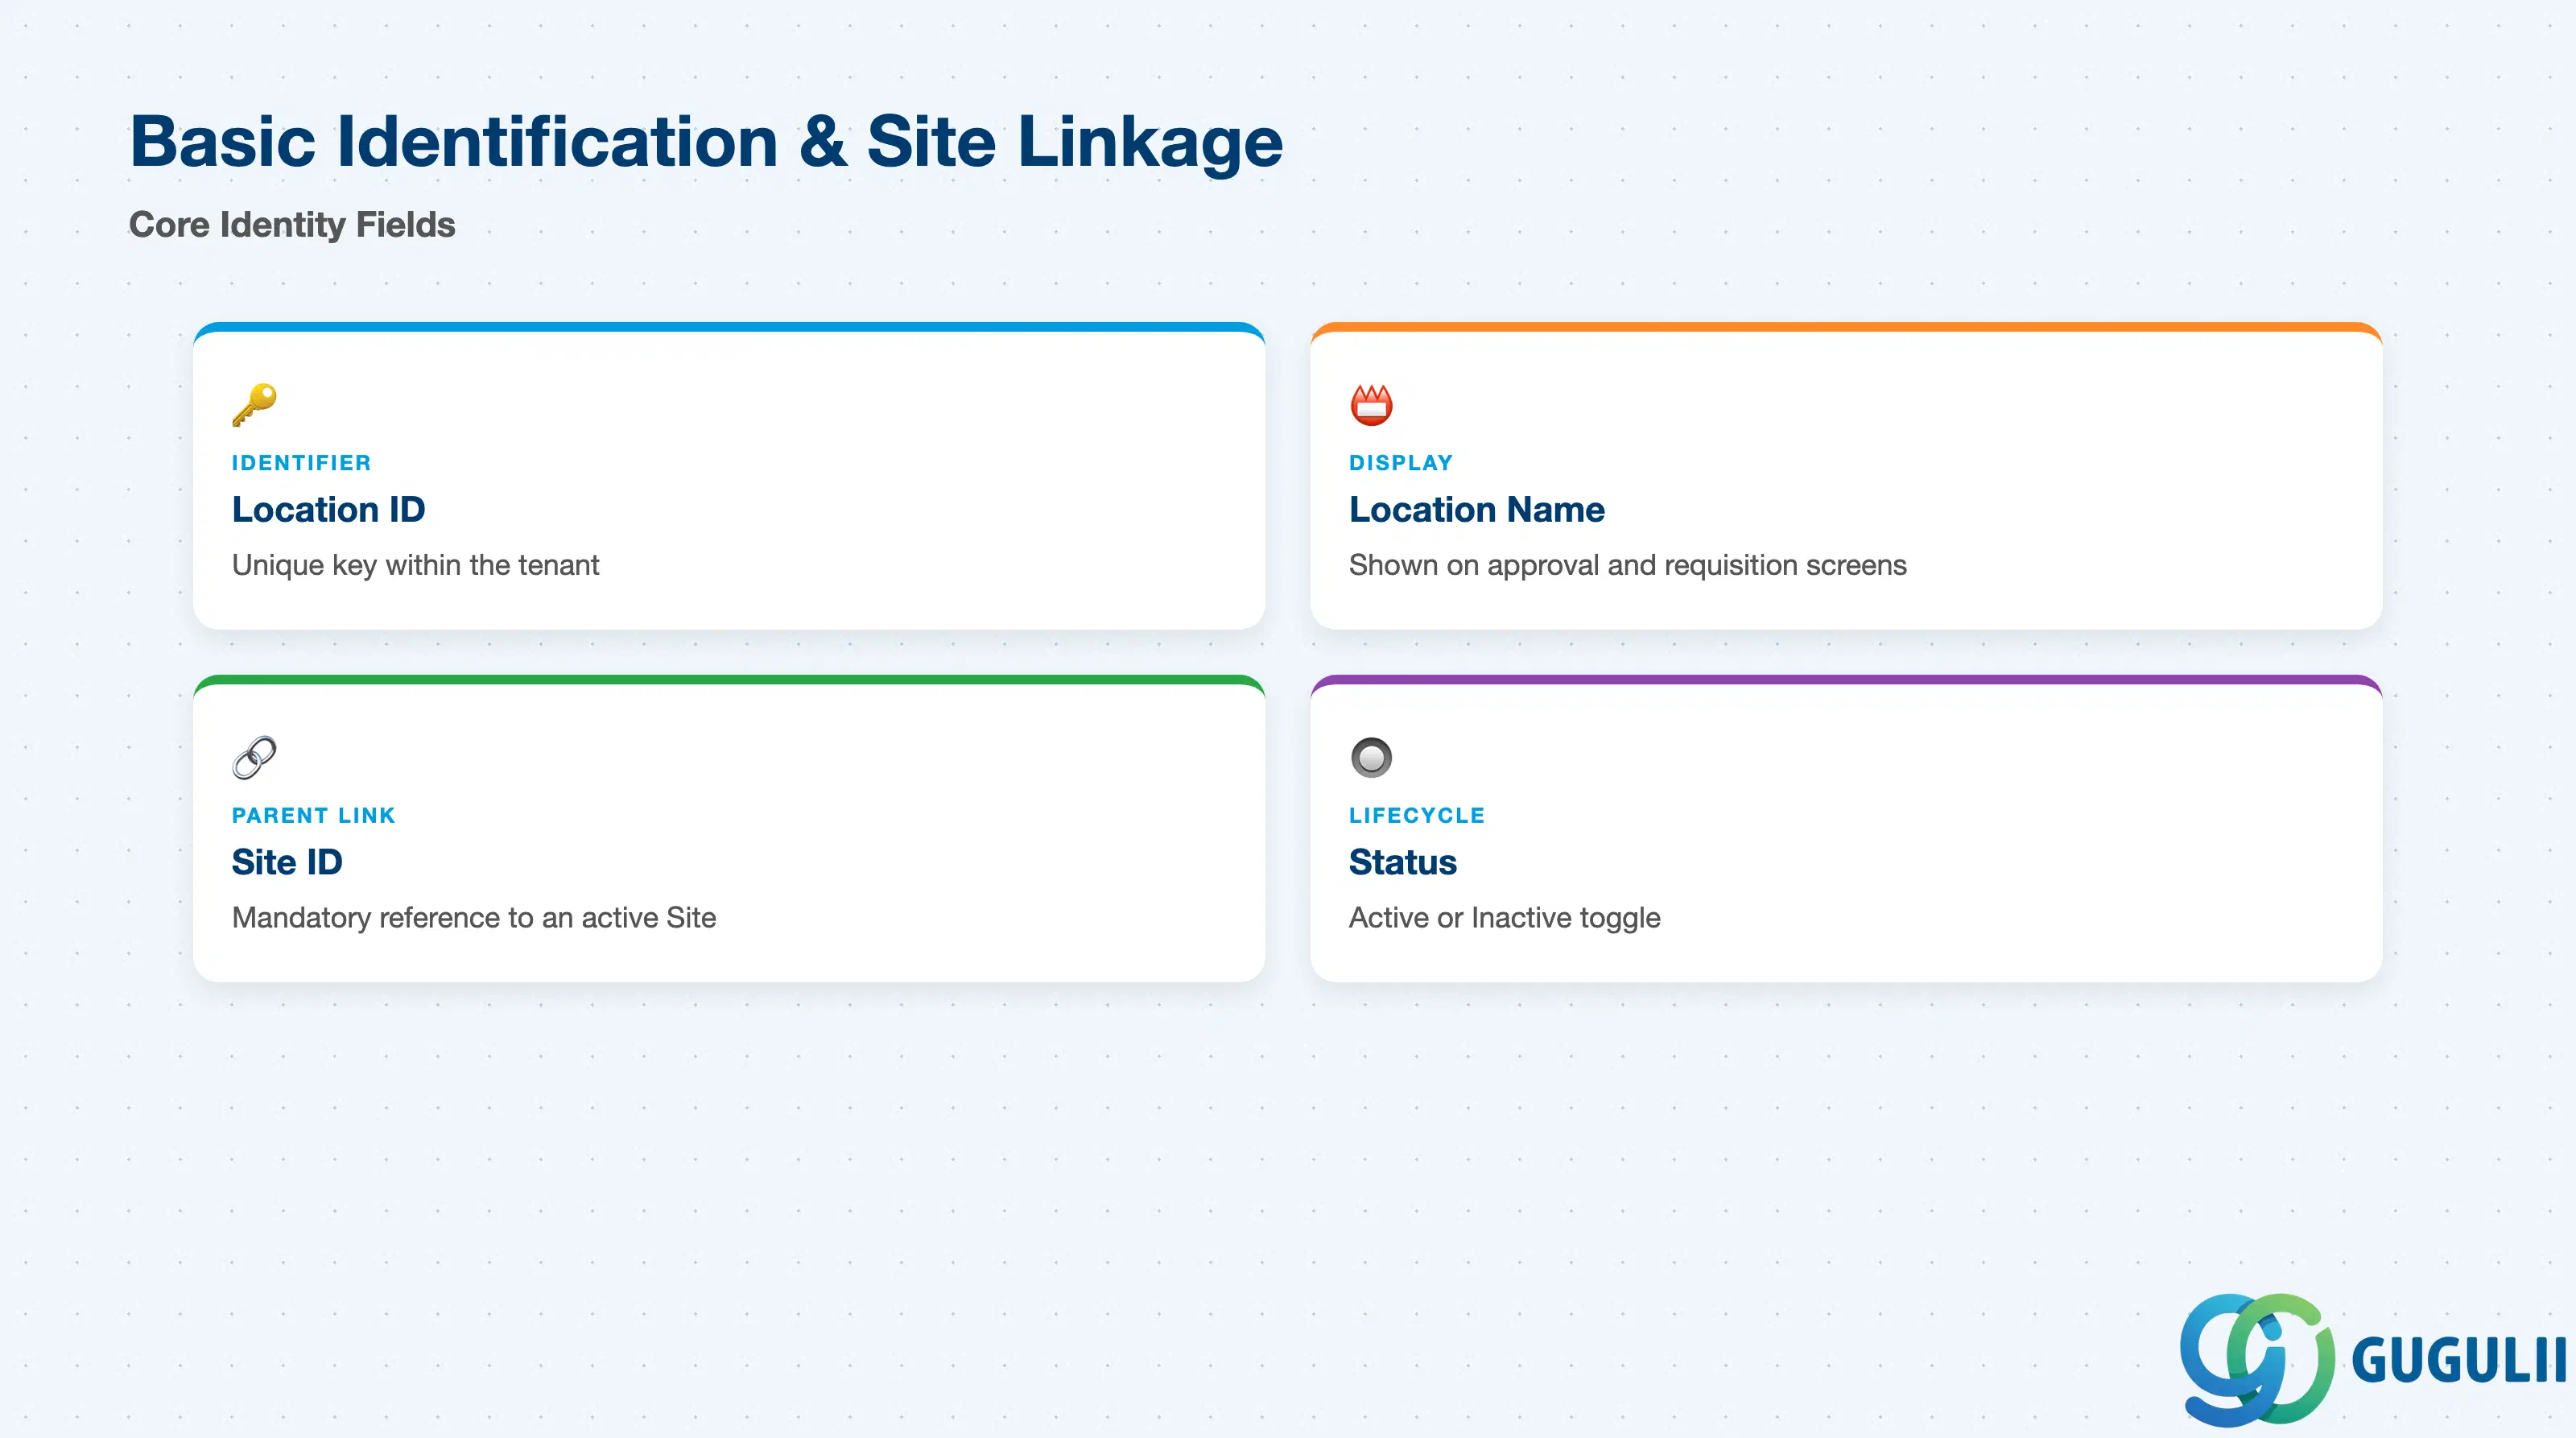Click the Status heading
Screen dimensions: 2576x1438
click(1402, 862)
